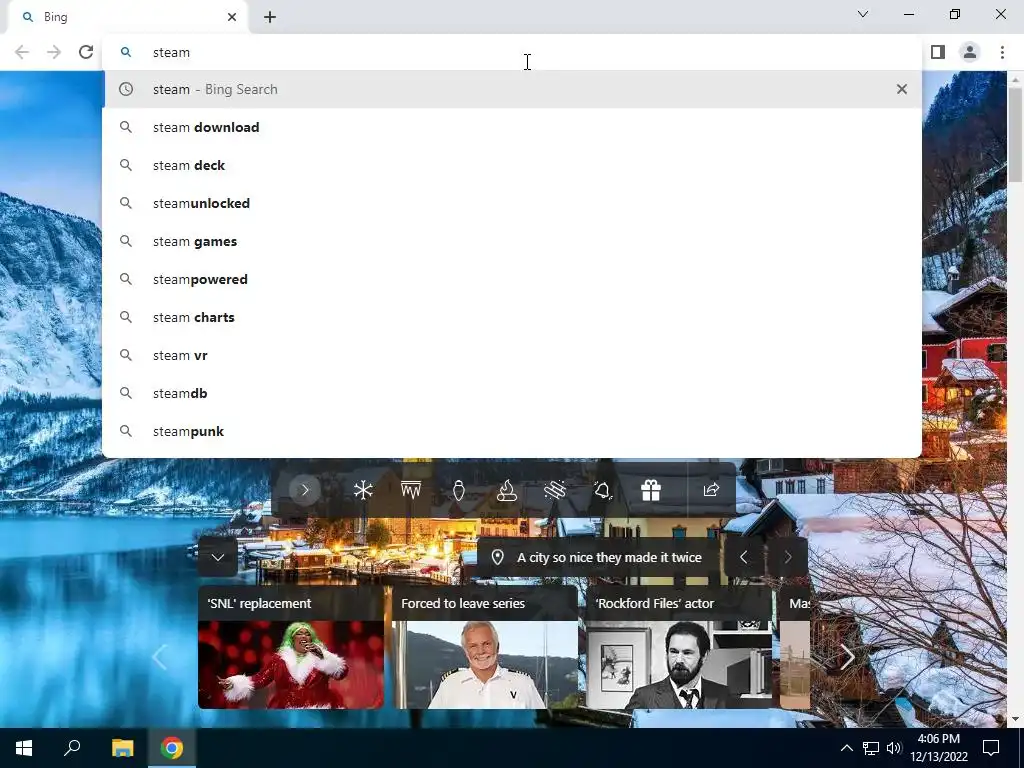Click the snowflake effect icon
1024x768 pixels.
[x=363, y=490]
